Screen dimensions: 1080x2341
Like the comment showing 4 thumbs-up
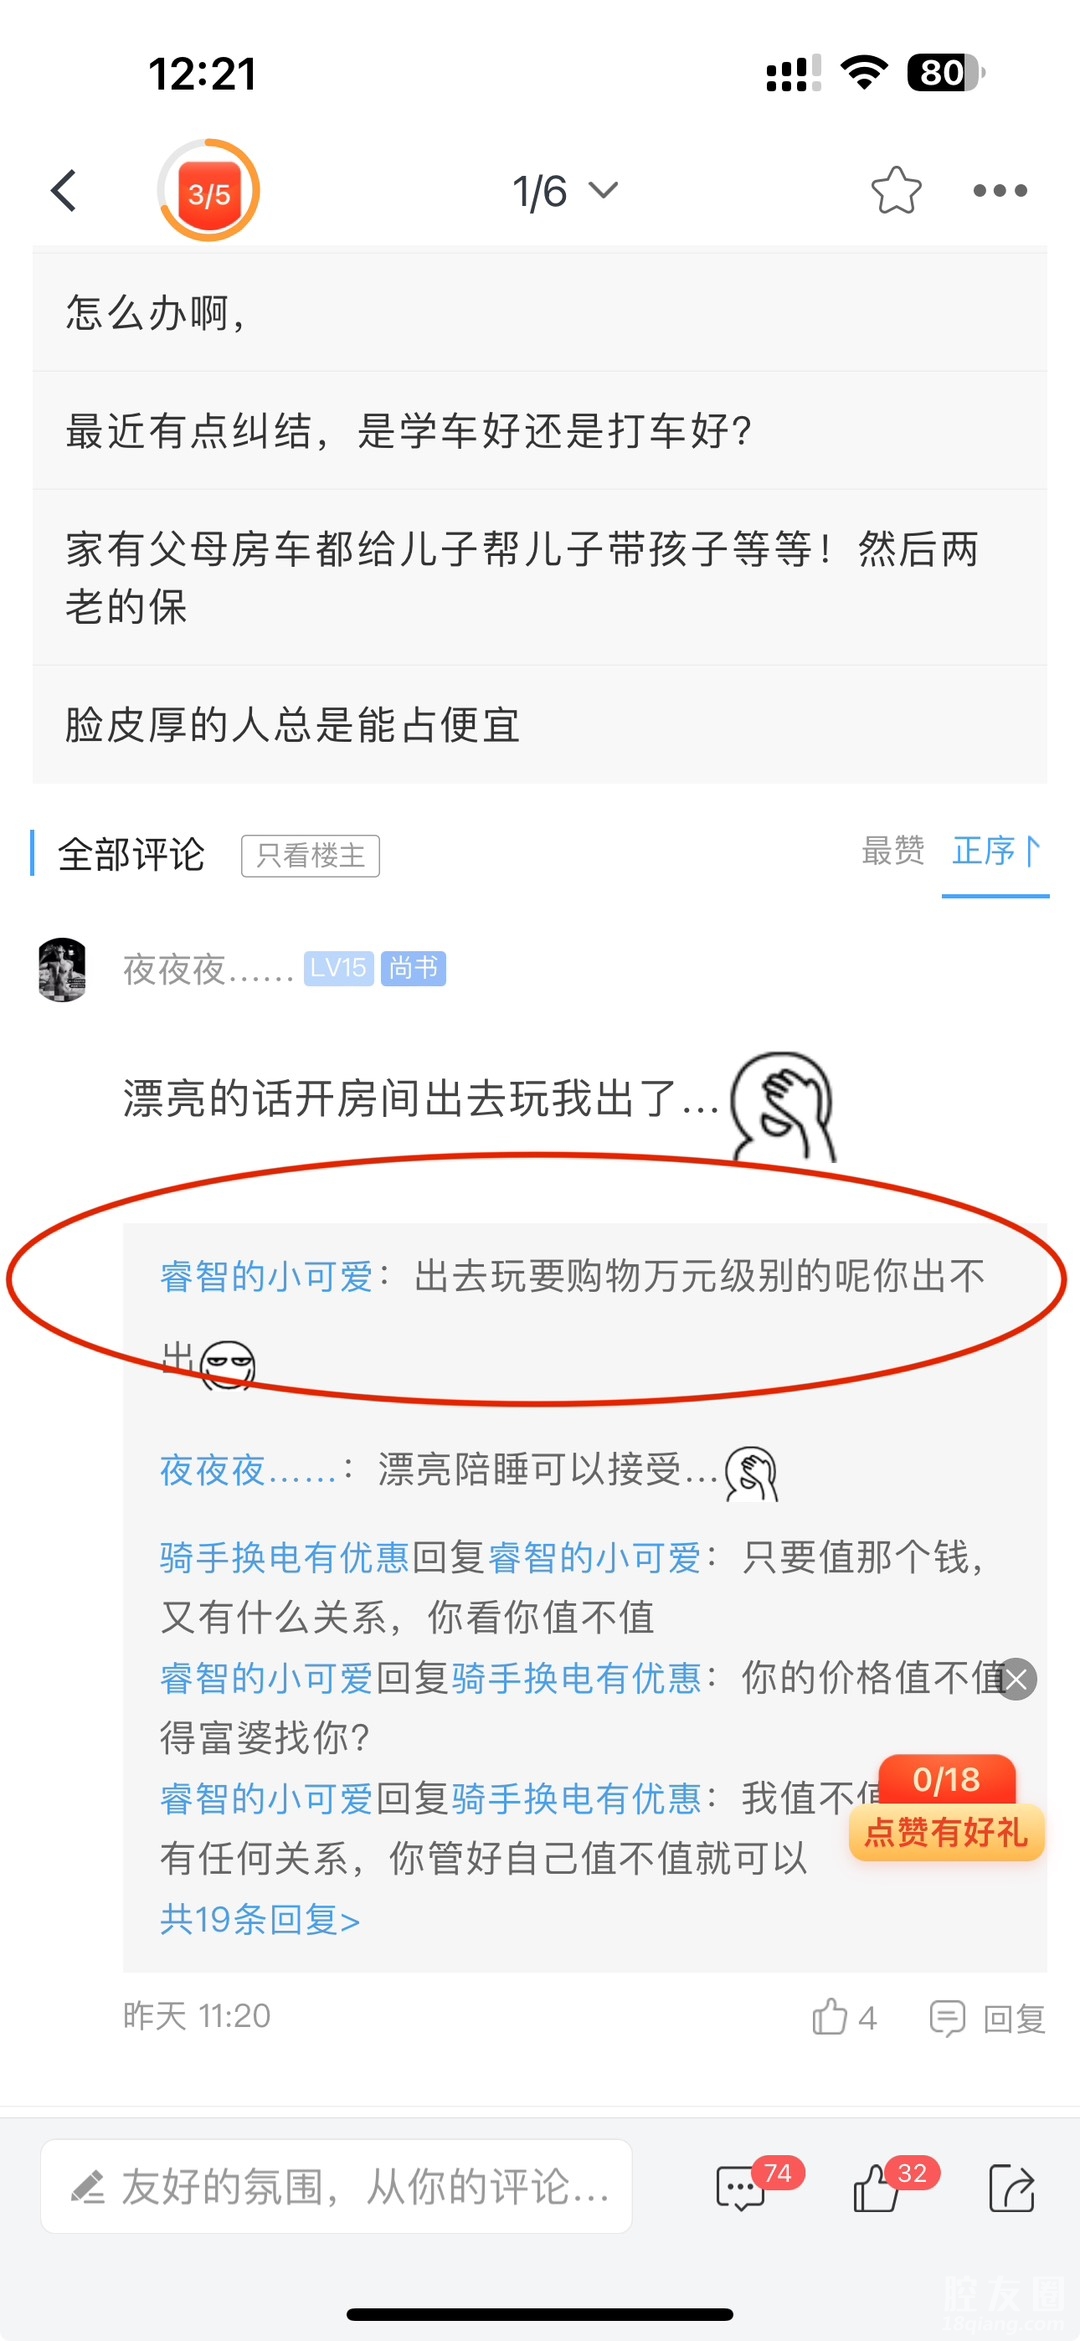click(844, 2017)
